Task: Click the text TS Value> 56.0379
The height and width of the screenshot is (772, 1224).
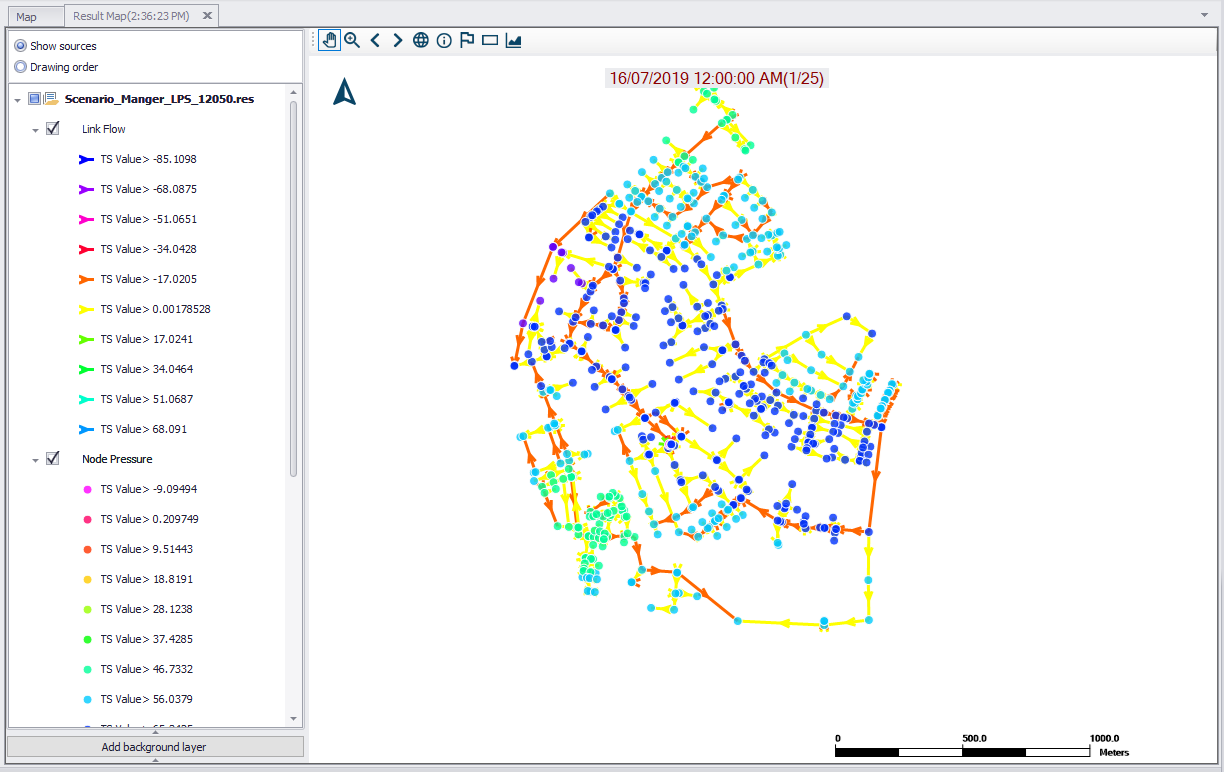Action: [146, 699]
